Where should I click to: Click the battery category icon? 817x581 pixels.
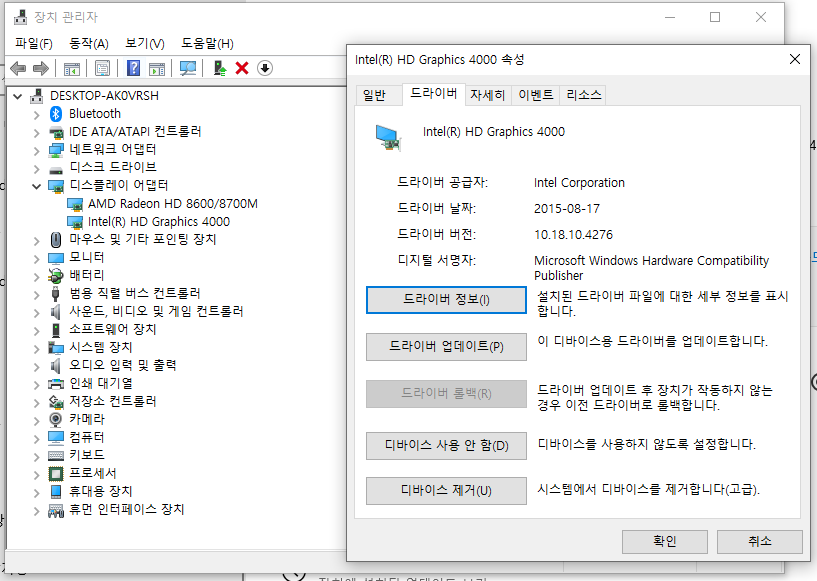click(56, 276)
